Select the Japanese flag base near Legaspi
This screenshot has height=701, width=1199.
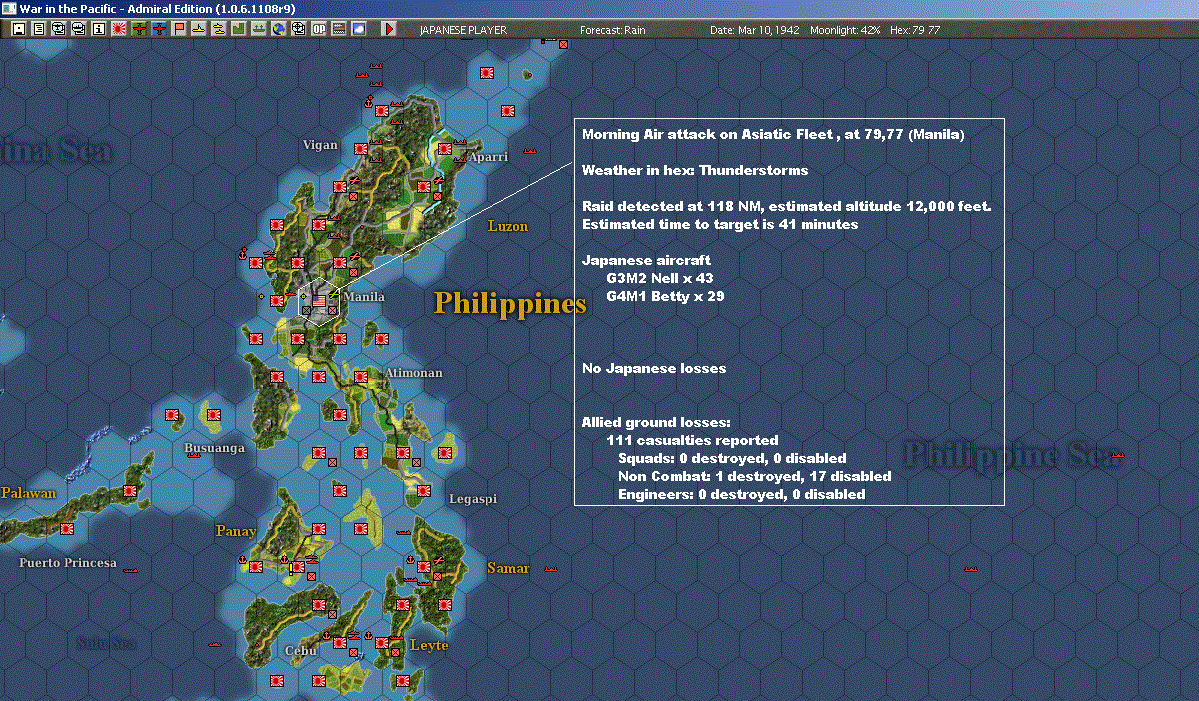click(424, 491)
